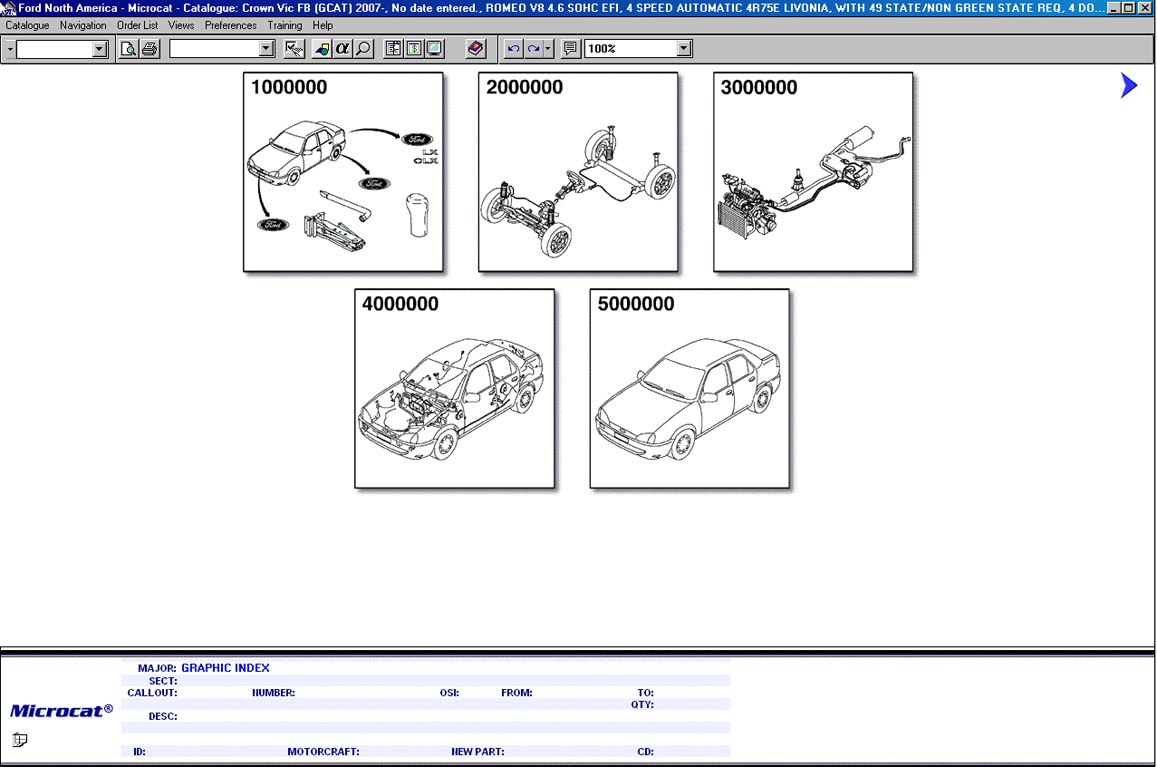The width and height of the screenshot is (1157, 767).
Task: Click the blue next page arrow
Action: tap(1129, 86)
